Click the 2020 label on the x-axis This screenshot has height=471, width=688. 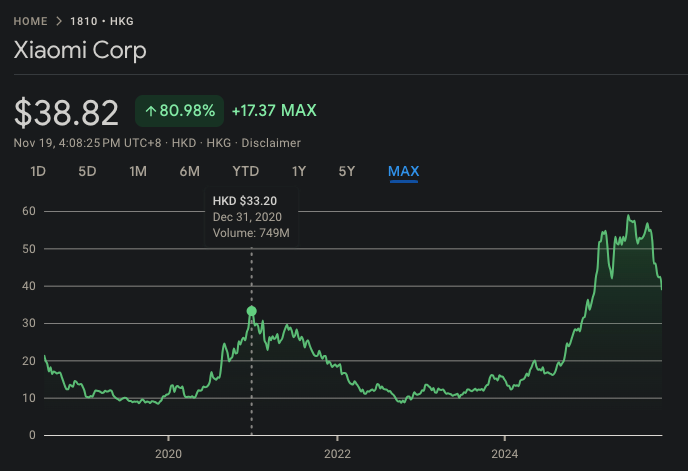(168, 451)
